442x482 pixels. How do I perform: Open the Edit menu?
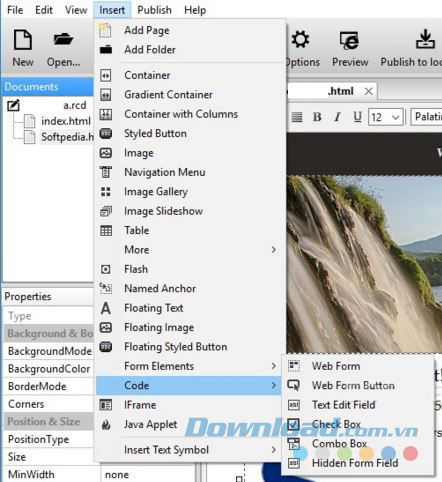click(44, 10)
